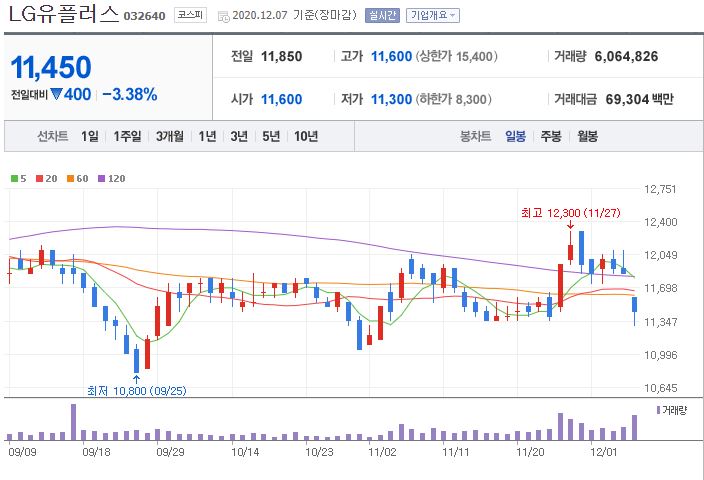Click the purple 120-day average swatch

[101, 179]
